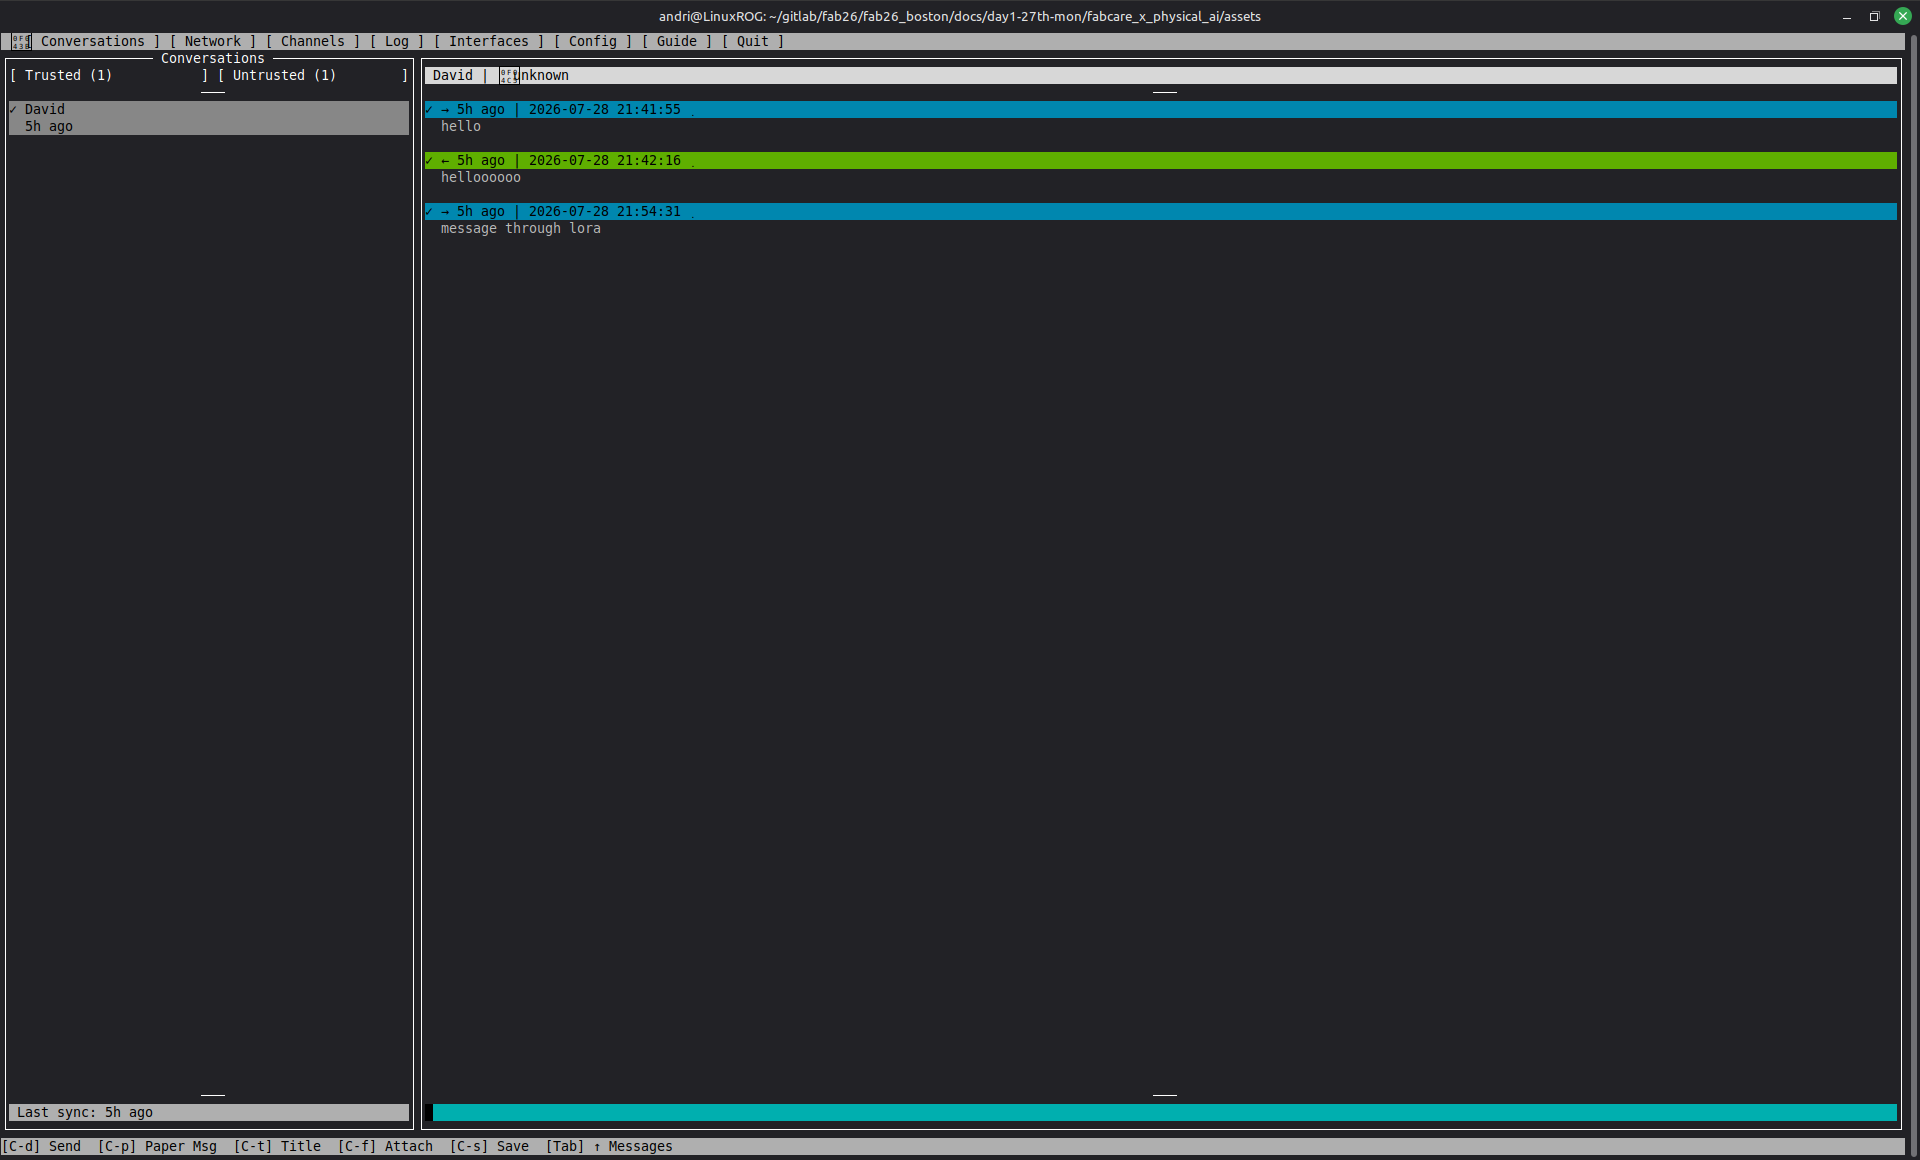This screenshot has height=1160, width=1920.
Task: Select the received 21:42:16 message header
Action: coord(1161,161)
